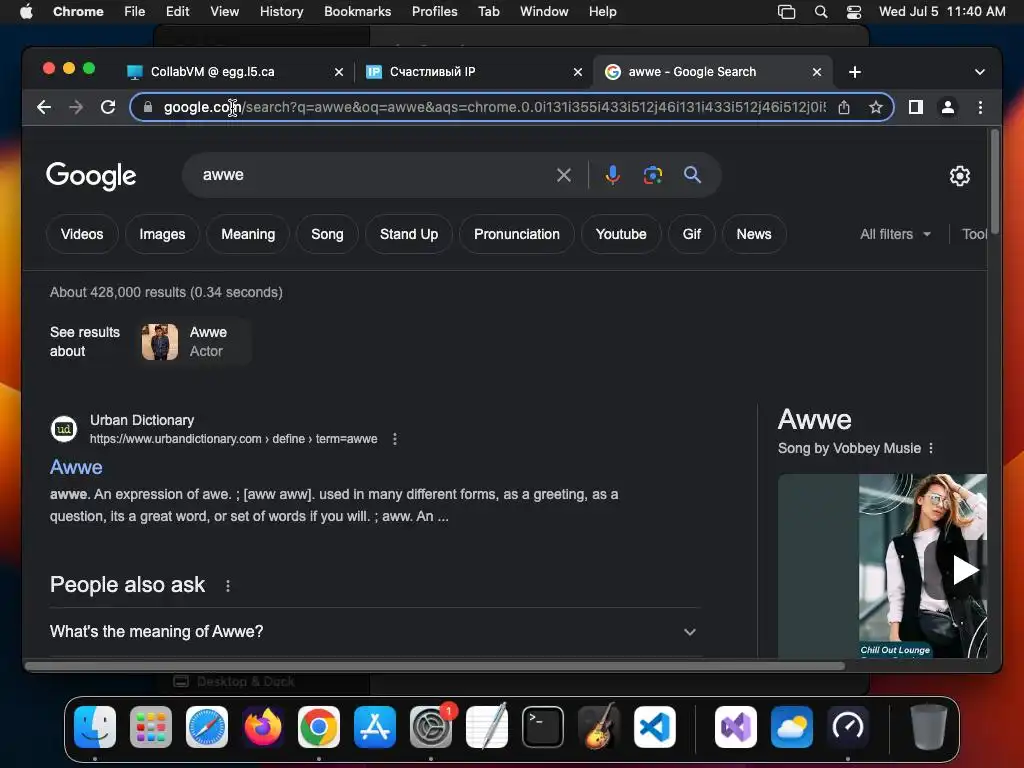Focus the Chrome address bar URL

tap(494, 107)
